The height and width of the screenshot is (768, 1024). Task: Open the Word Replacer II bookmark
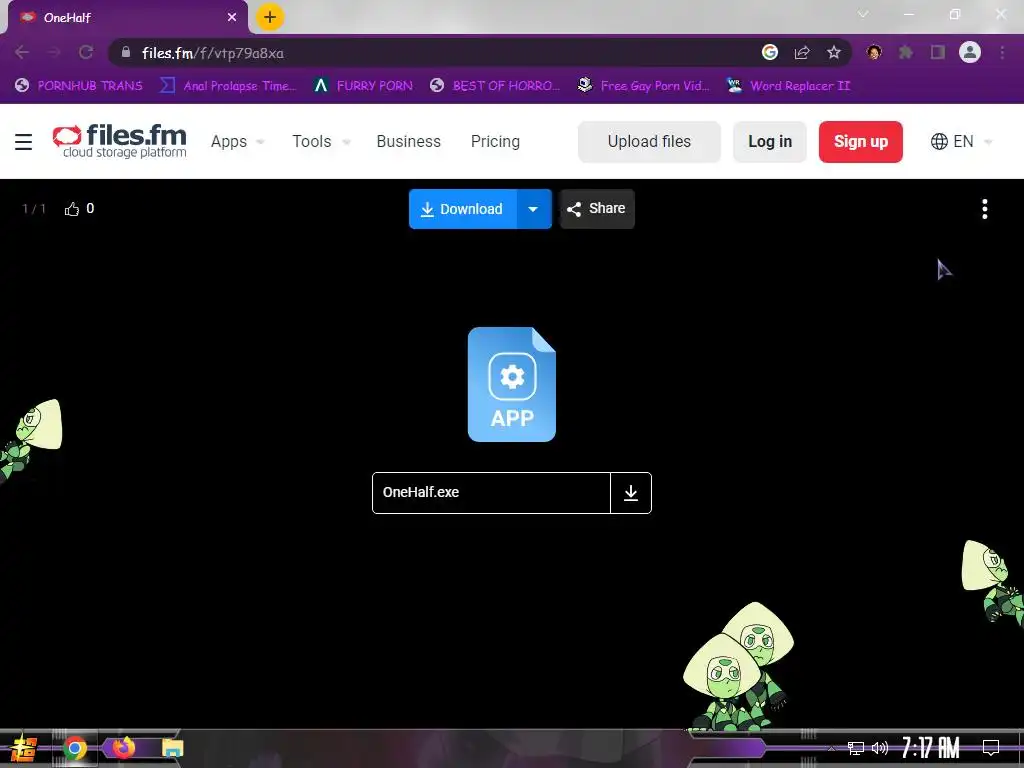(x=789, y=86)
